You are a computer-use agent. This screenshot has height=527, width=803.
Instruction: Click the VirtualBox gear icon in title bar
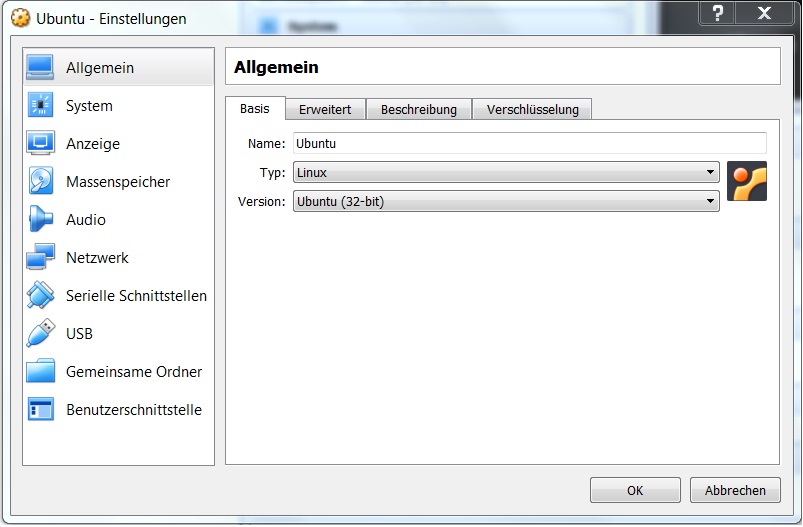tap(20, 18)
